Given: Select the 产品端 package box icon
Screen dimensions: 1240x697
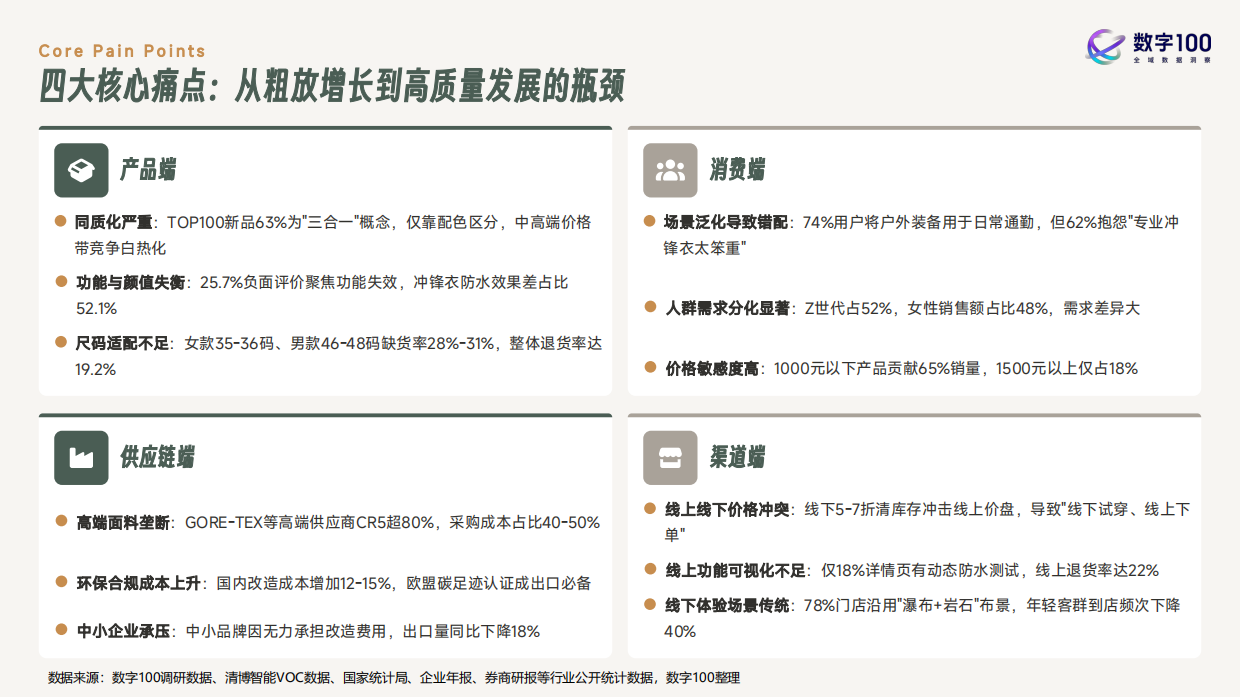Looking at the screenshot, I should click(81, 170).
